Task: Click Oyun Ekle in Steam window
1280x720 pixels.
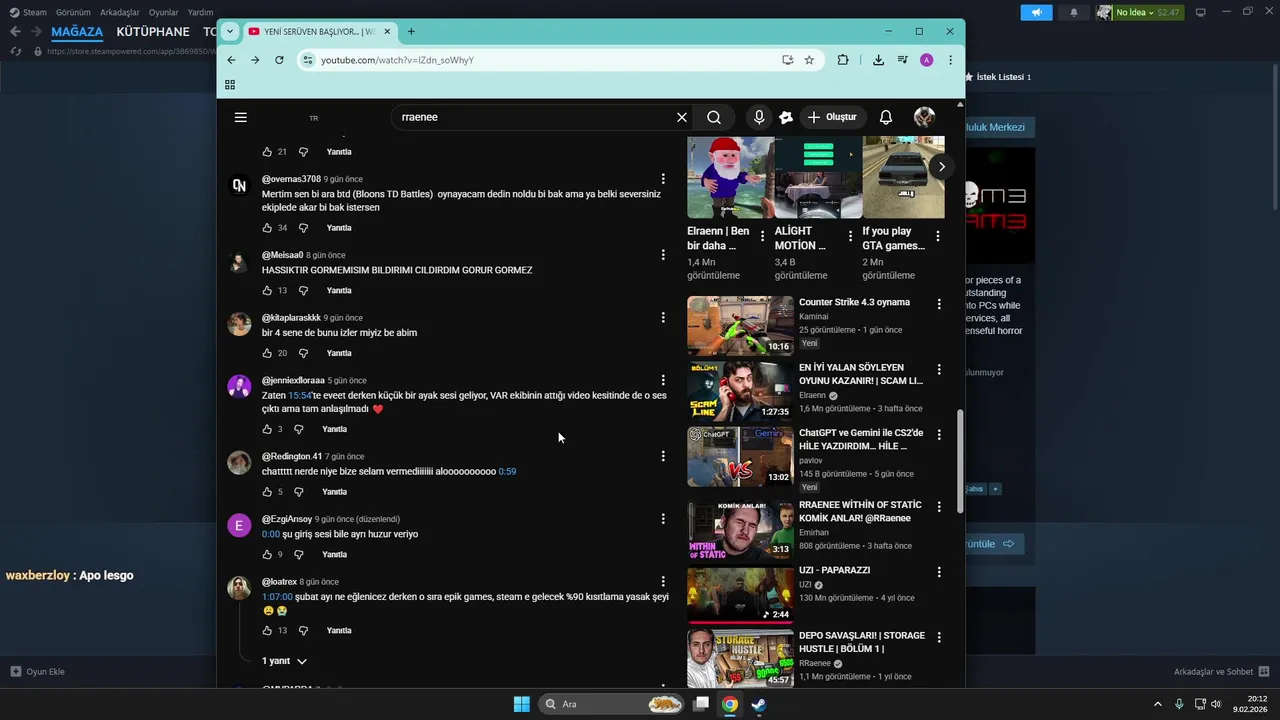Action: click(x=38, y=672)
